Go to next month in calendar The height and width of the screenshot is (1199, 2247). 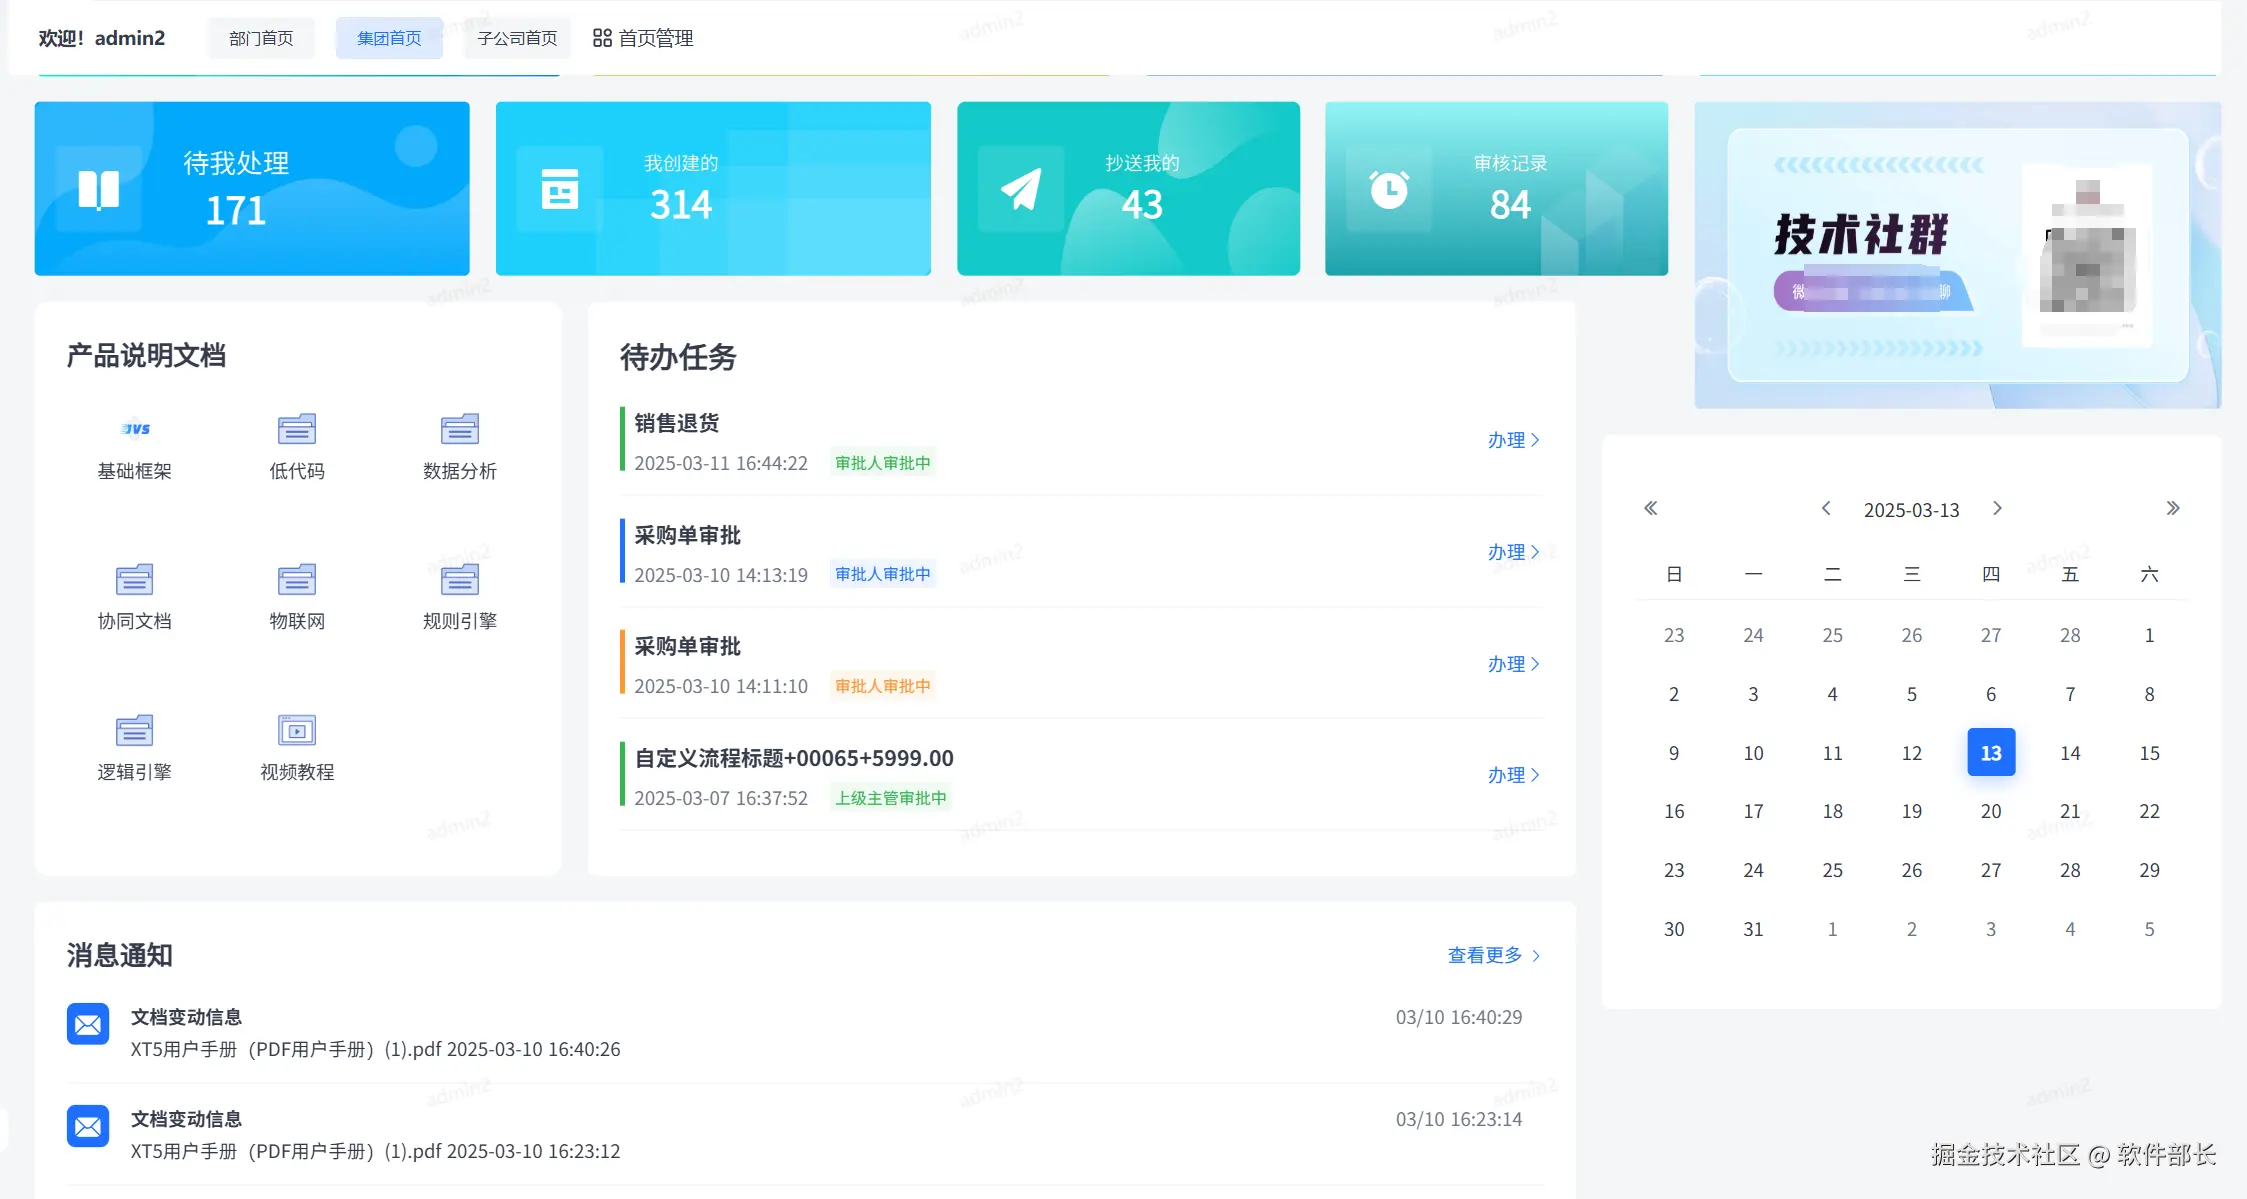tap(1997, 508)
